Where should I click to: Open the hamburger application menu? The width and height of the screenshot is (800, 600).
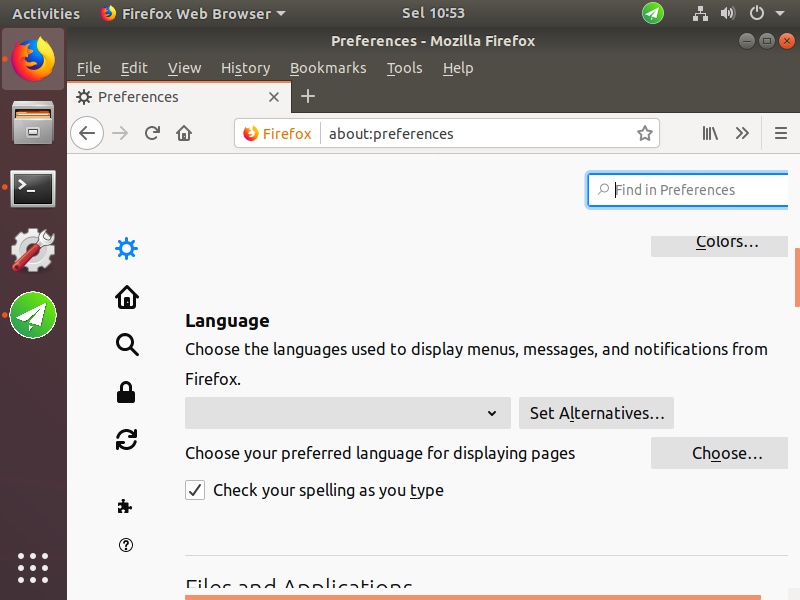coord(781,133)
